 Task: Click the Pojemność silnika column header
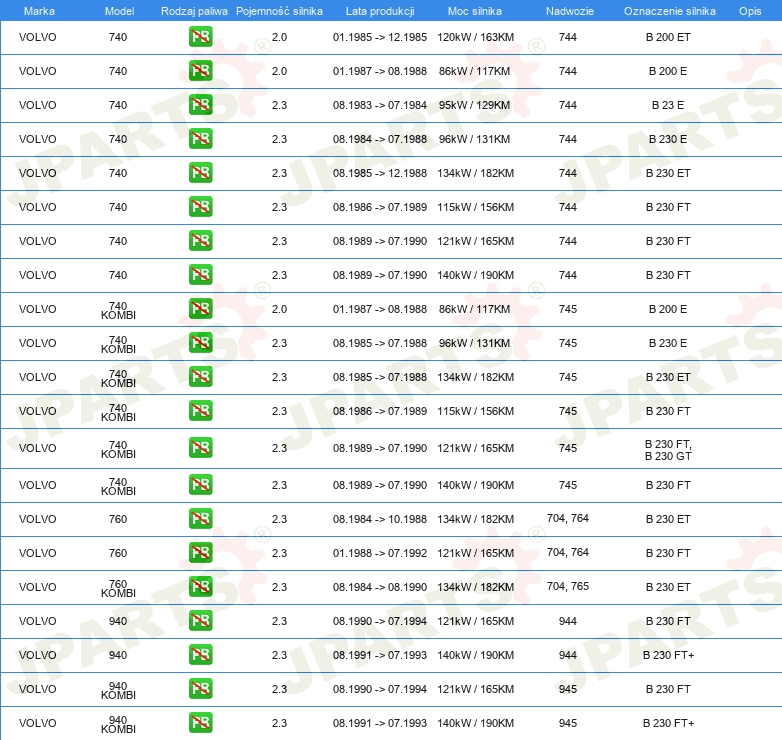pos(279,11)
